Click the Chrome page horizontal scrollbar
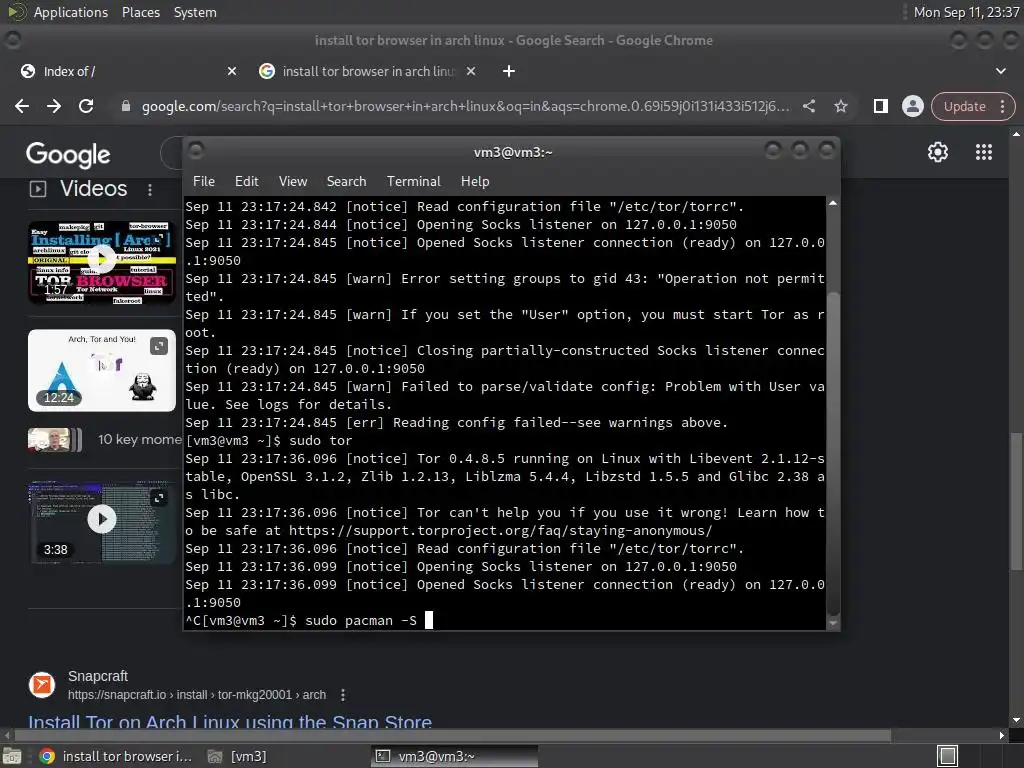This screenshot has width=1024, height=768. pos(453,735)
